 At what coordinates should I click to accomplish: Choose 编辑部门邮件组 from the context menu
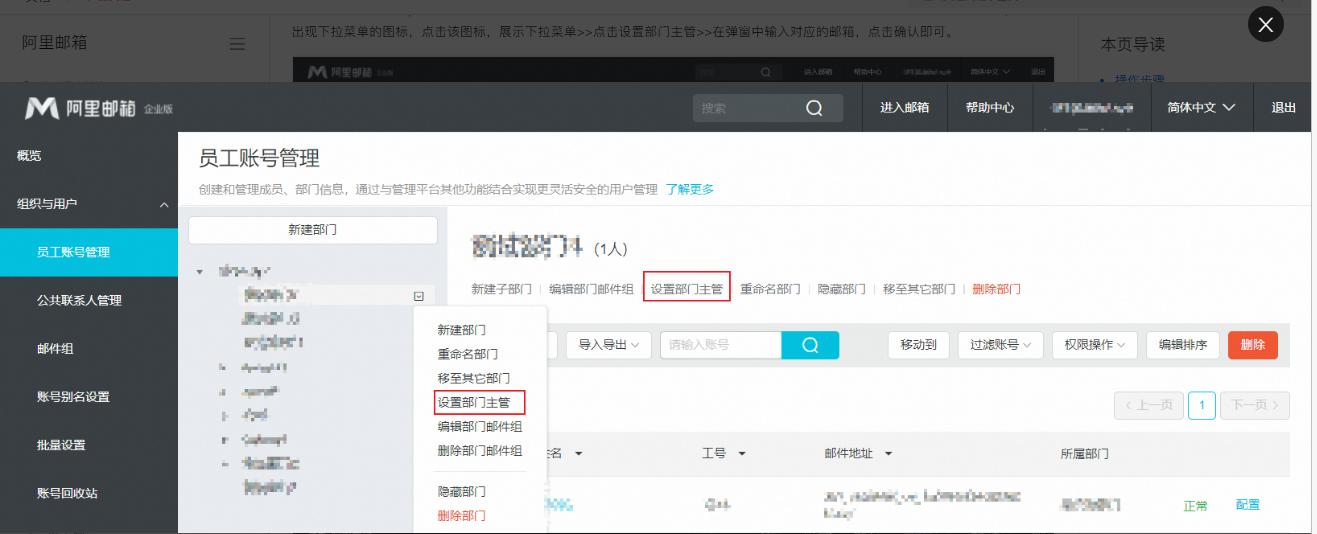point(480,426)
